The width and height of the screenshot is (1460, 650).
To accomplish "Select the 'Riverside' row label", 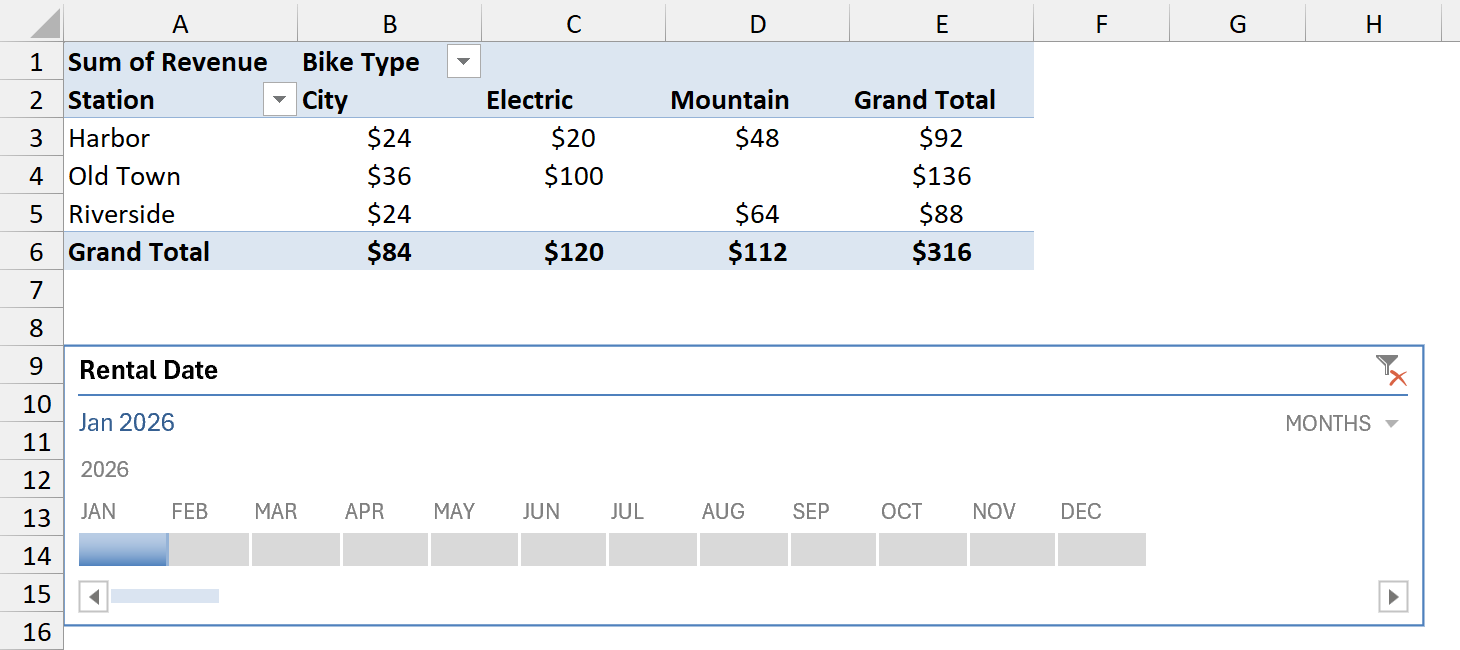I will pyautogui.click(x=180, y=214).
